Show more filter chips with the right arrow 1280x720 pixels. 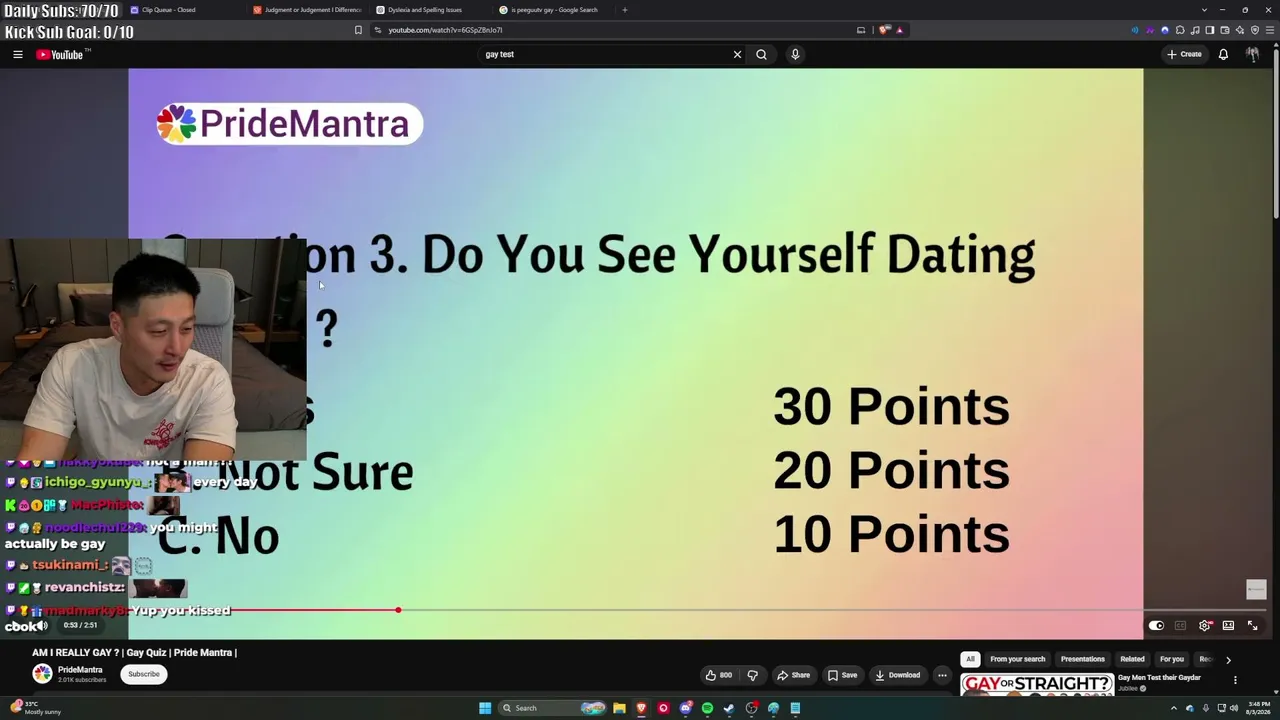pos(1228,659)
